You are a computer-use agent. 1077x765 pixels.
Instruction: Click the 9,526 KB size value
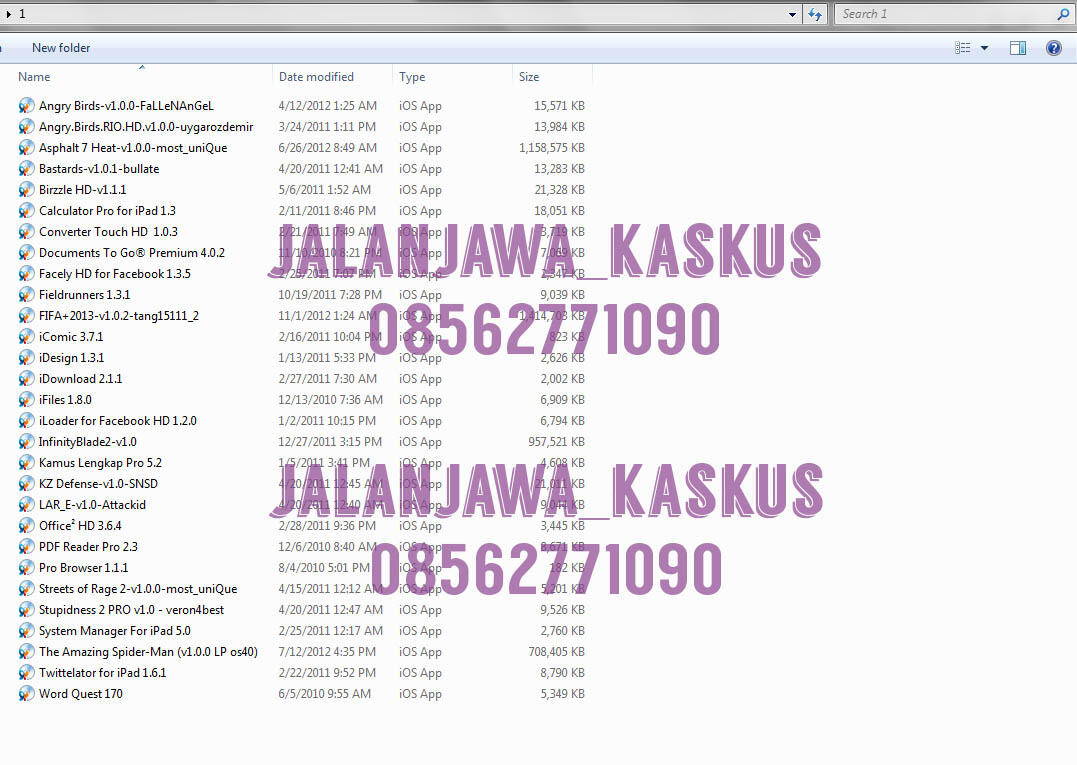point(562,610)
